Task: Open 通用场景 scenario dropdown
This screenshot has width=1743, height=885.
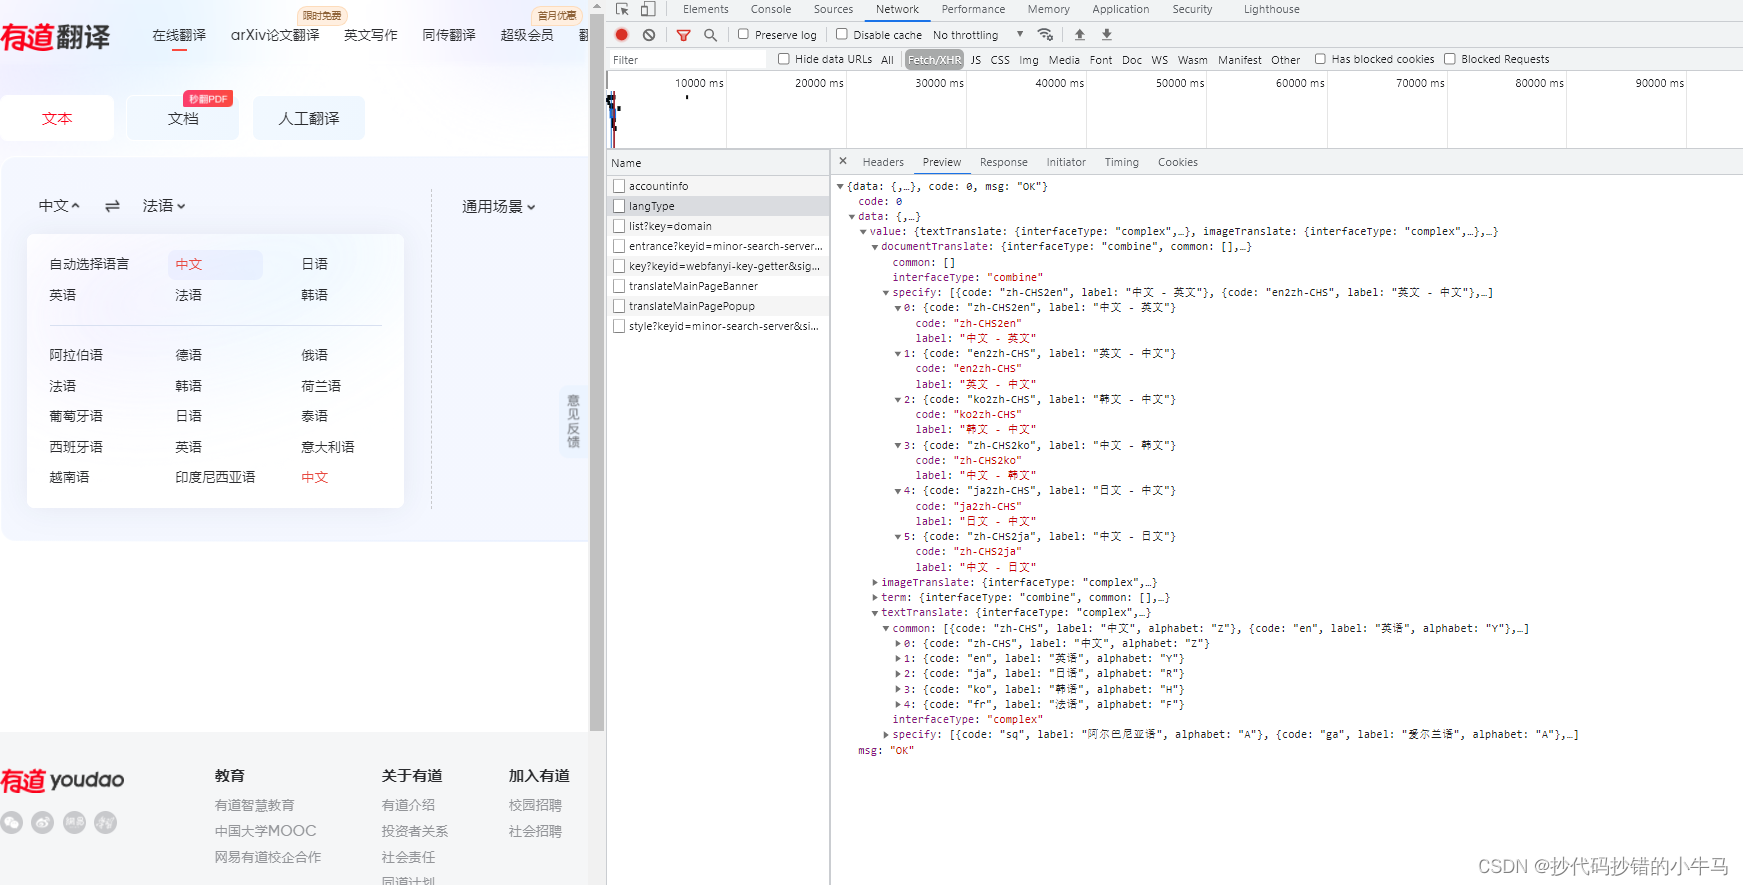Action: (x=499, y=207)
